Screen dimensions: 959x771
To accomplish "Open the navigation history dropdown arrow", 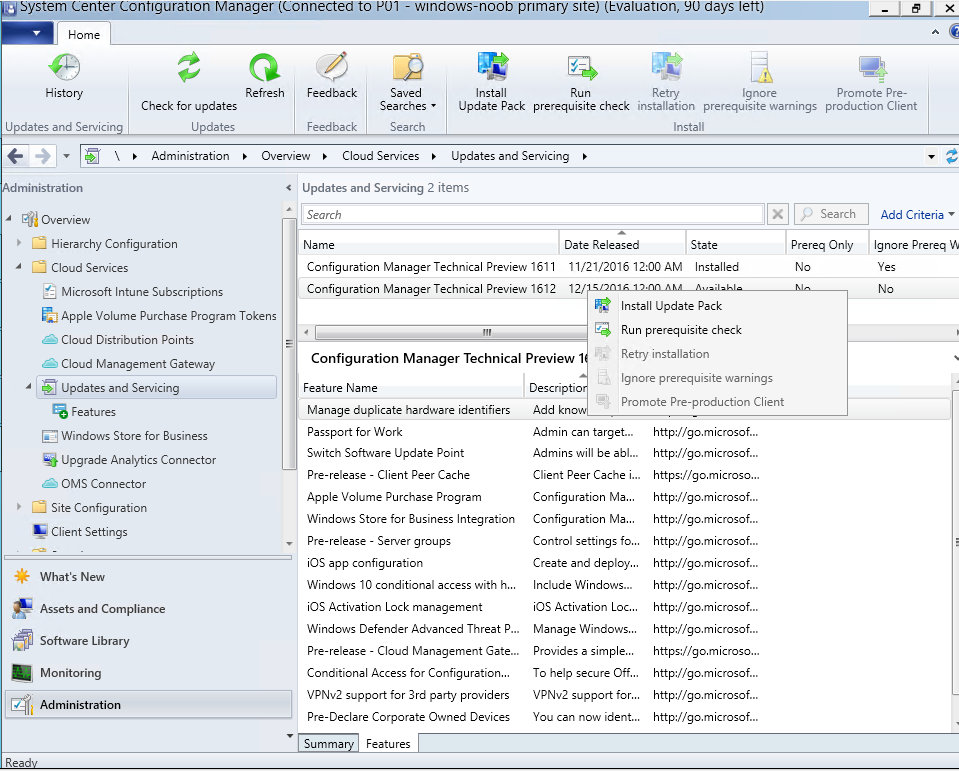I will [x=66, y=156].
